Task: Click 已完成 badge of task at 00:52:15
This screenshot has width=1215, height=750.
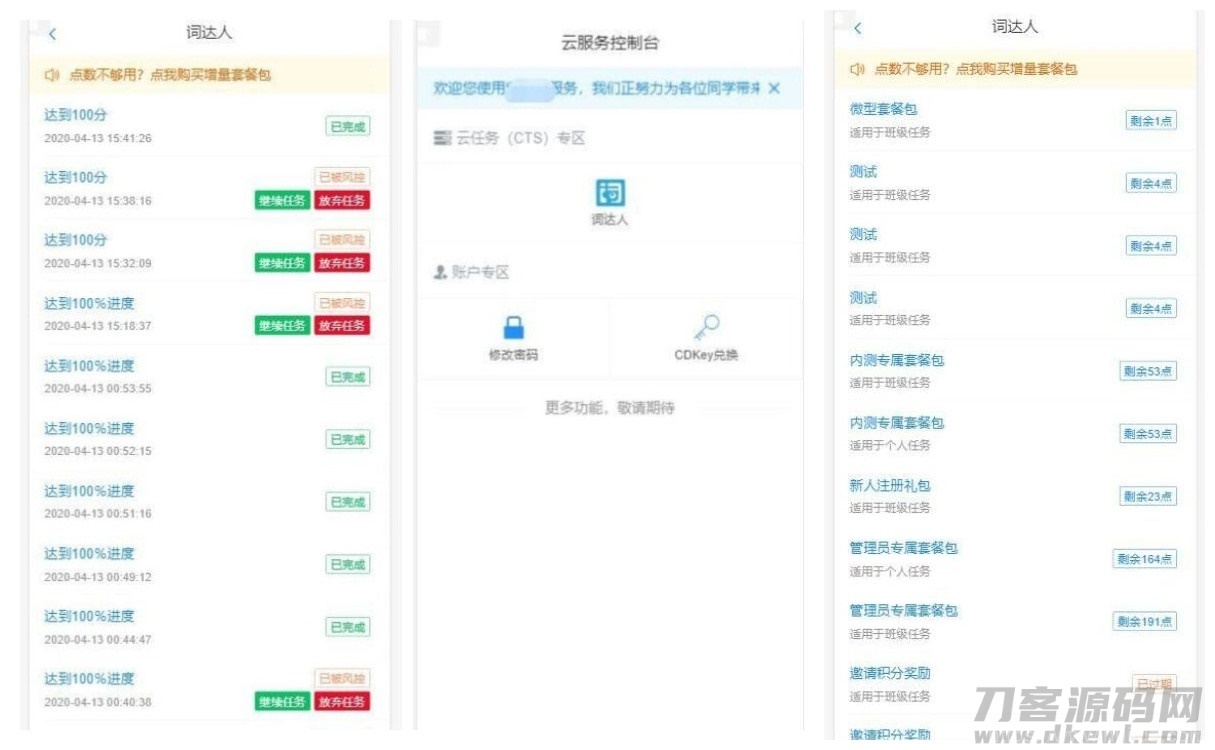Action: (x=347, y=439)
